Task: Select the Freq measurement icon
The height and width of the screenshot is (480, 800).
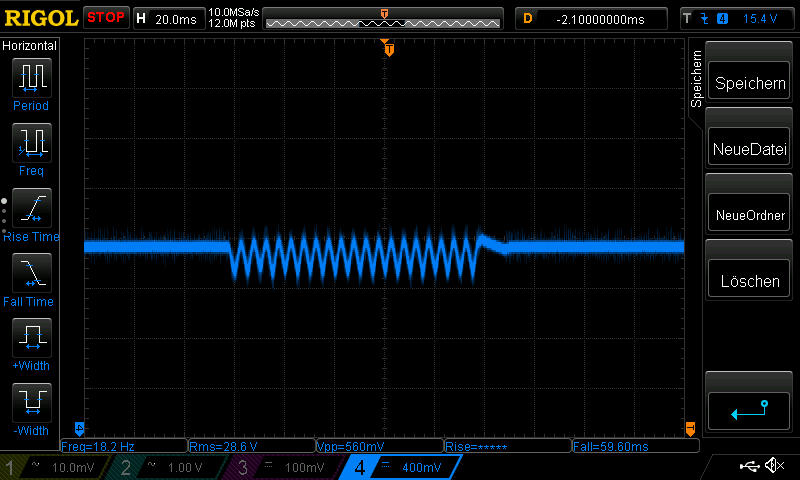Action: (32, 142)
